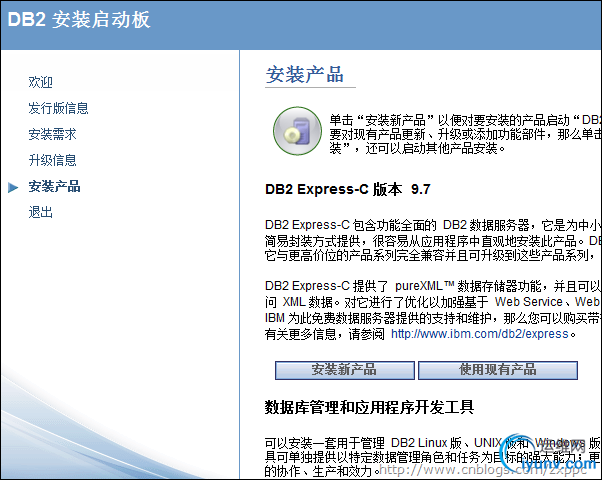602x480 pixels.
Task: Click the product install disc icon
Action: [297, 131]
